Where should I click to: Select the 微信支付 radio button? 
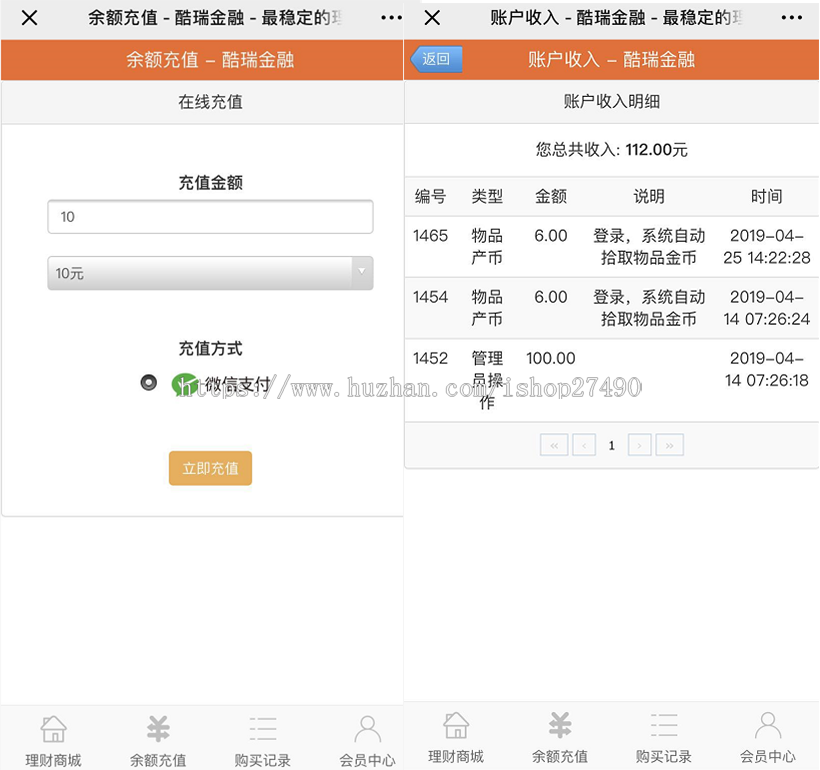pos(149,383)
